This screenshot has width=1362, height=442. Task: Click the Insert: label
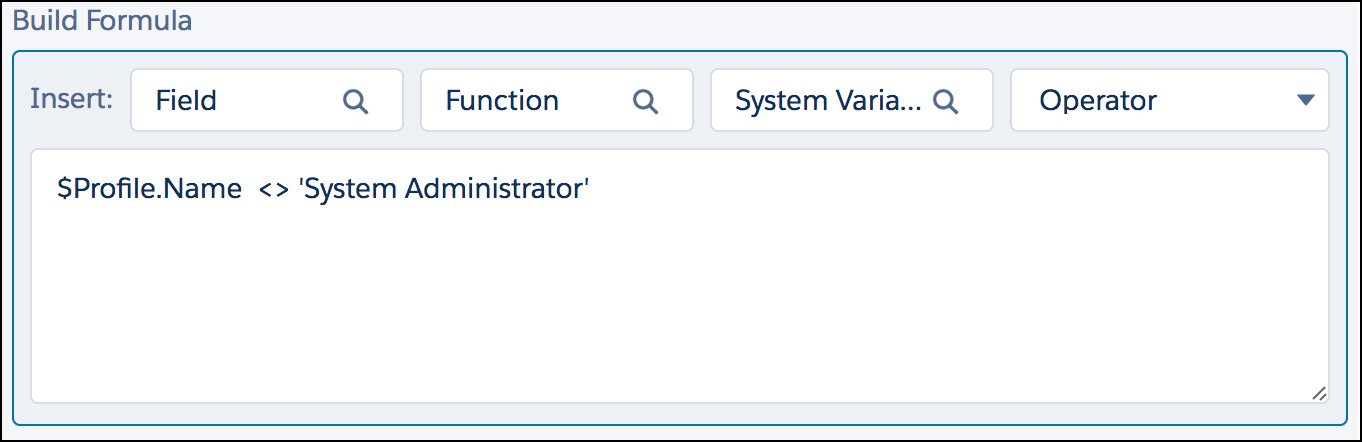pyautogui.click(x=72, y=99)
